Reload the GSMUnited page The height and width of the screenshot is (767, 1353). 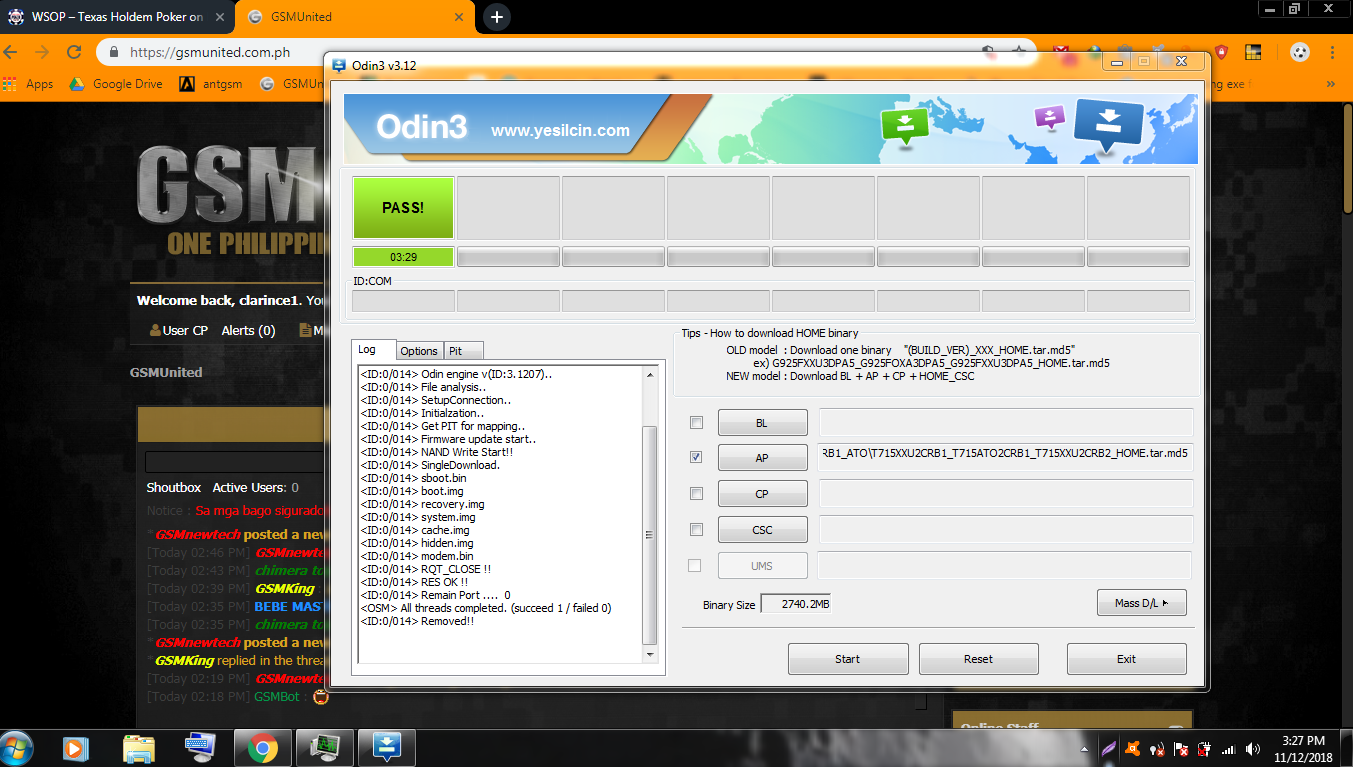point(74,52)
